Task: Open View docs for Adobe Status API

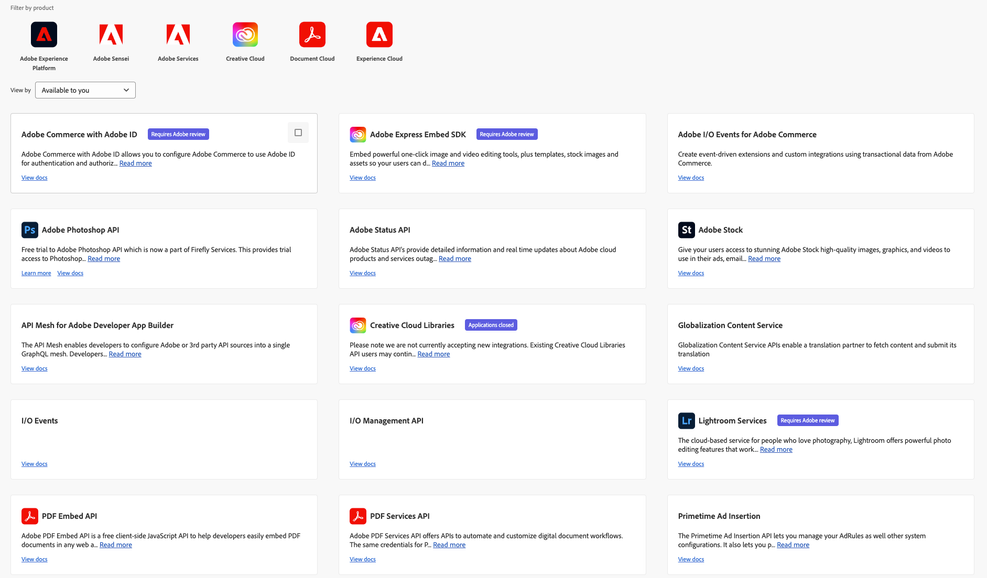Action: point(363,273)
